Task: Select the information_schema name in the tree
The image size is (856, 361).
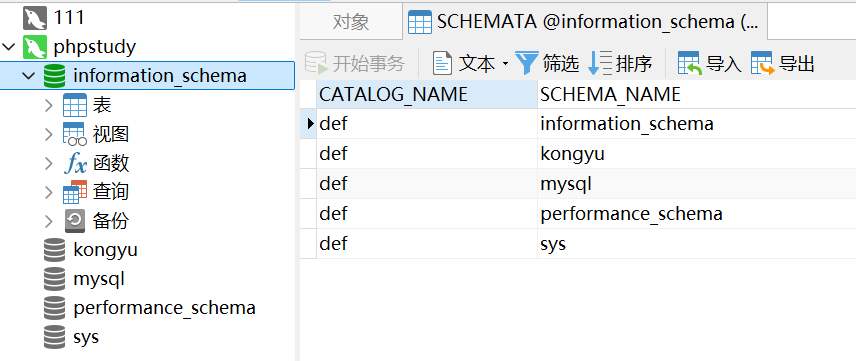Action: [x=160, y=76]
